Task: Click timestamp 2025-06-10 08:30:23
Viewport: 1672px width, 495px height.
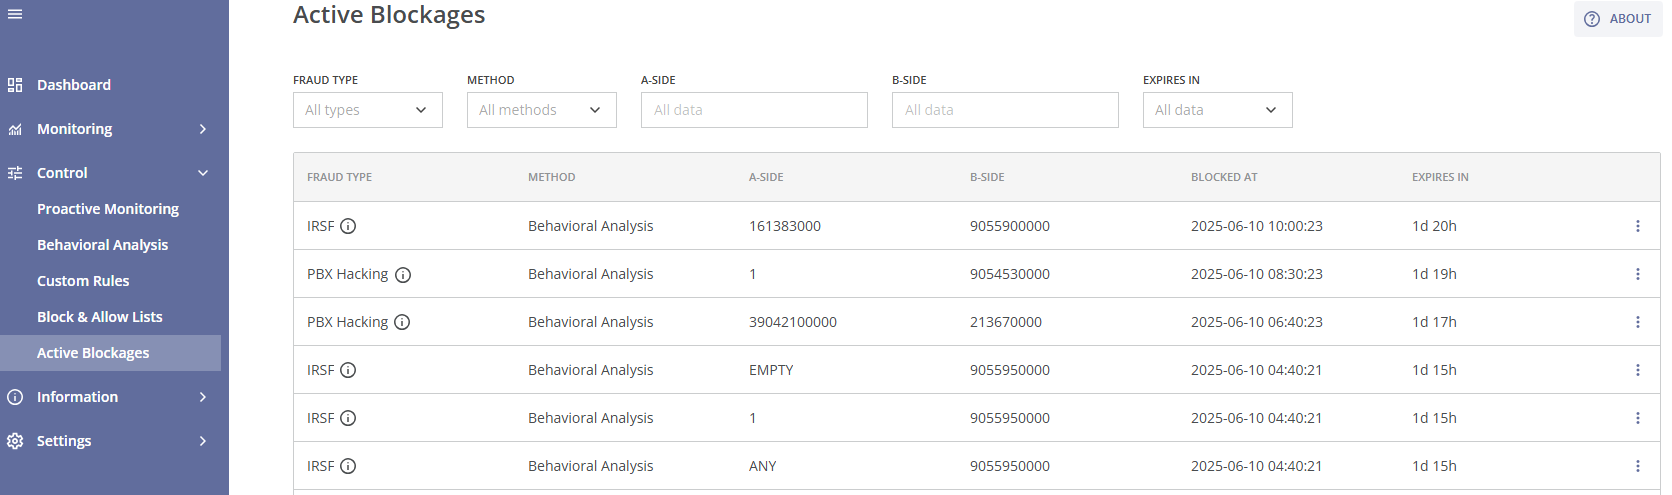Action: pos(1257,274)
